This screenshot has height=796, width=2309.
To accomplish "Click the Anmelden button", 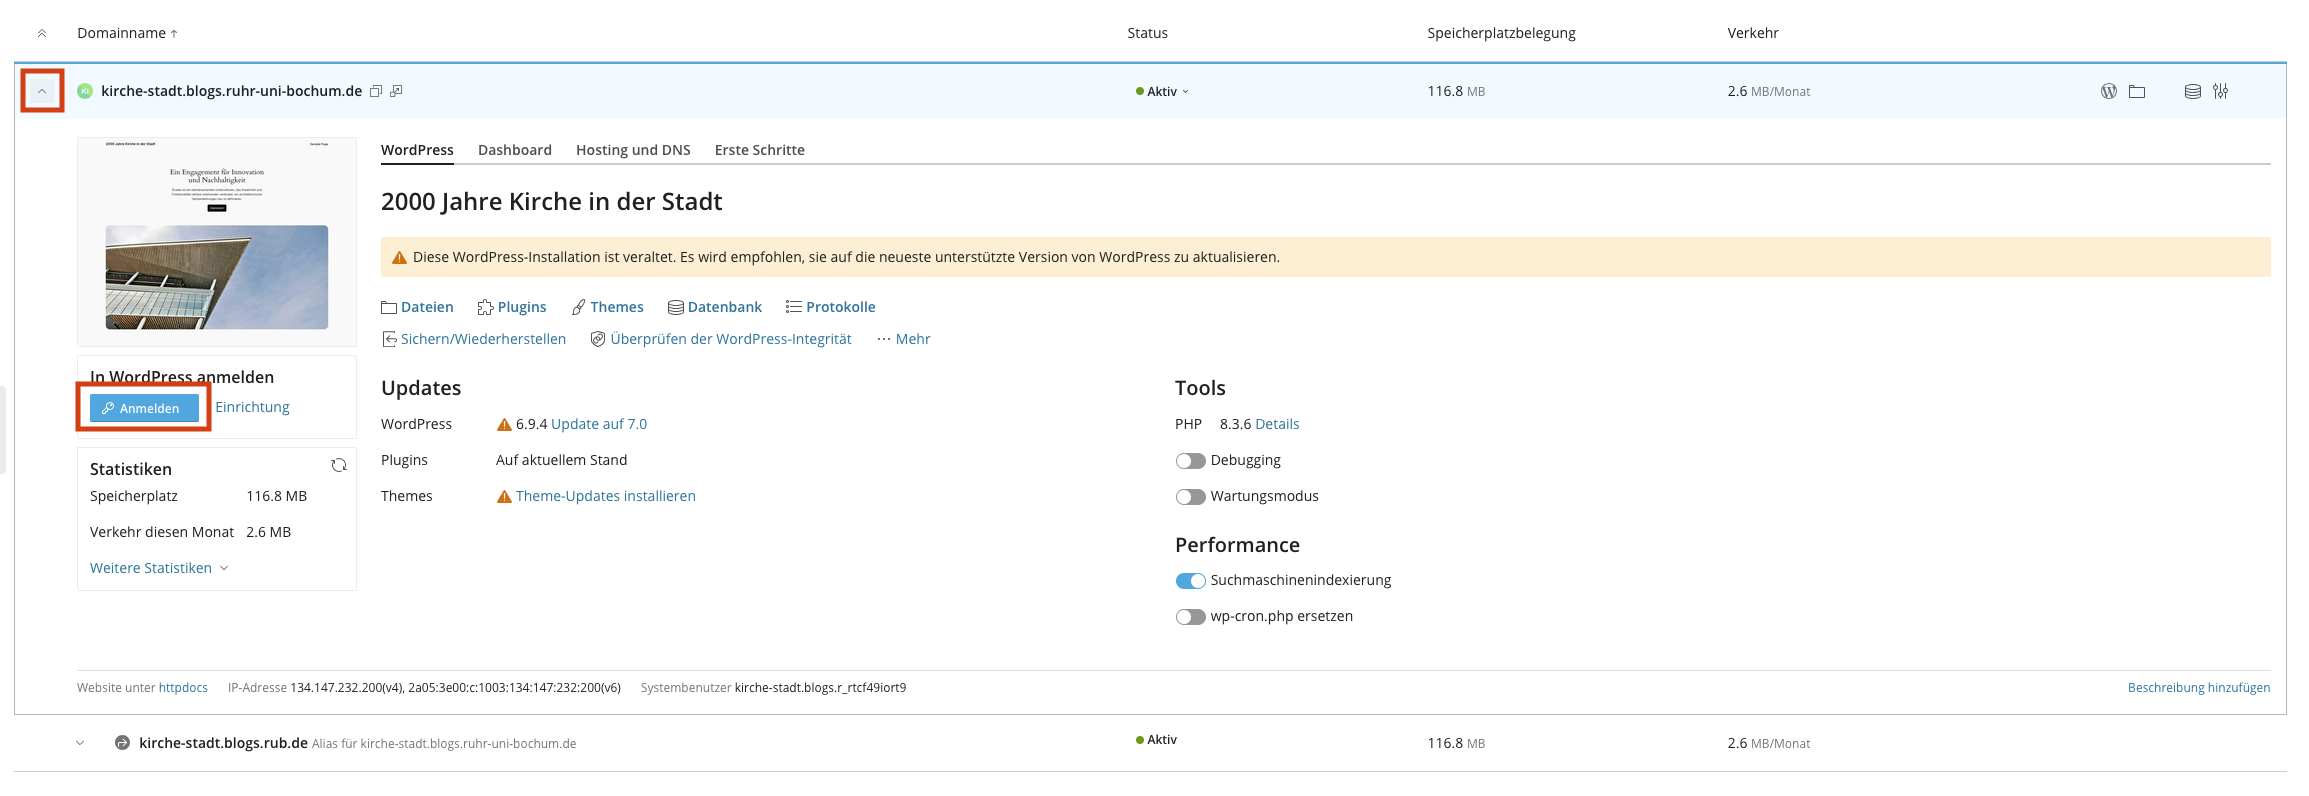I will point(144,408).
